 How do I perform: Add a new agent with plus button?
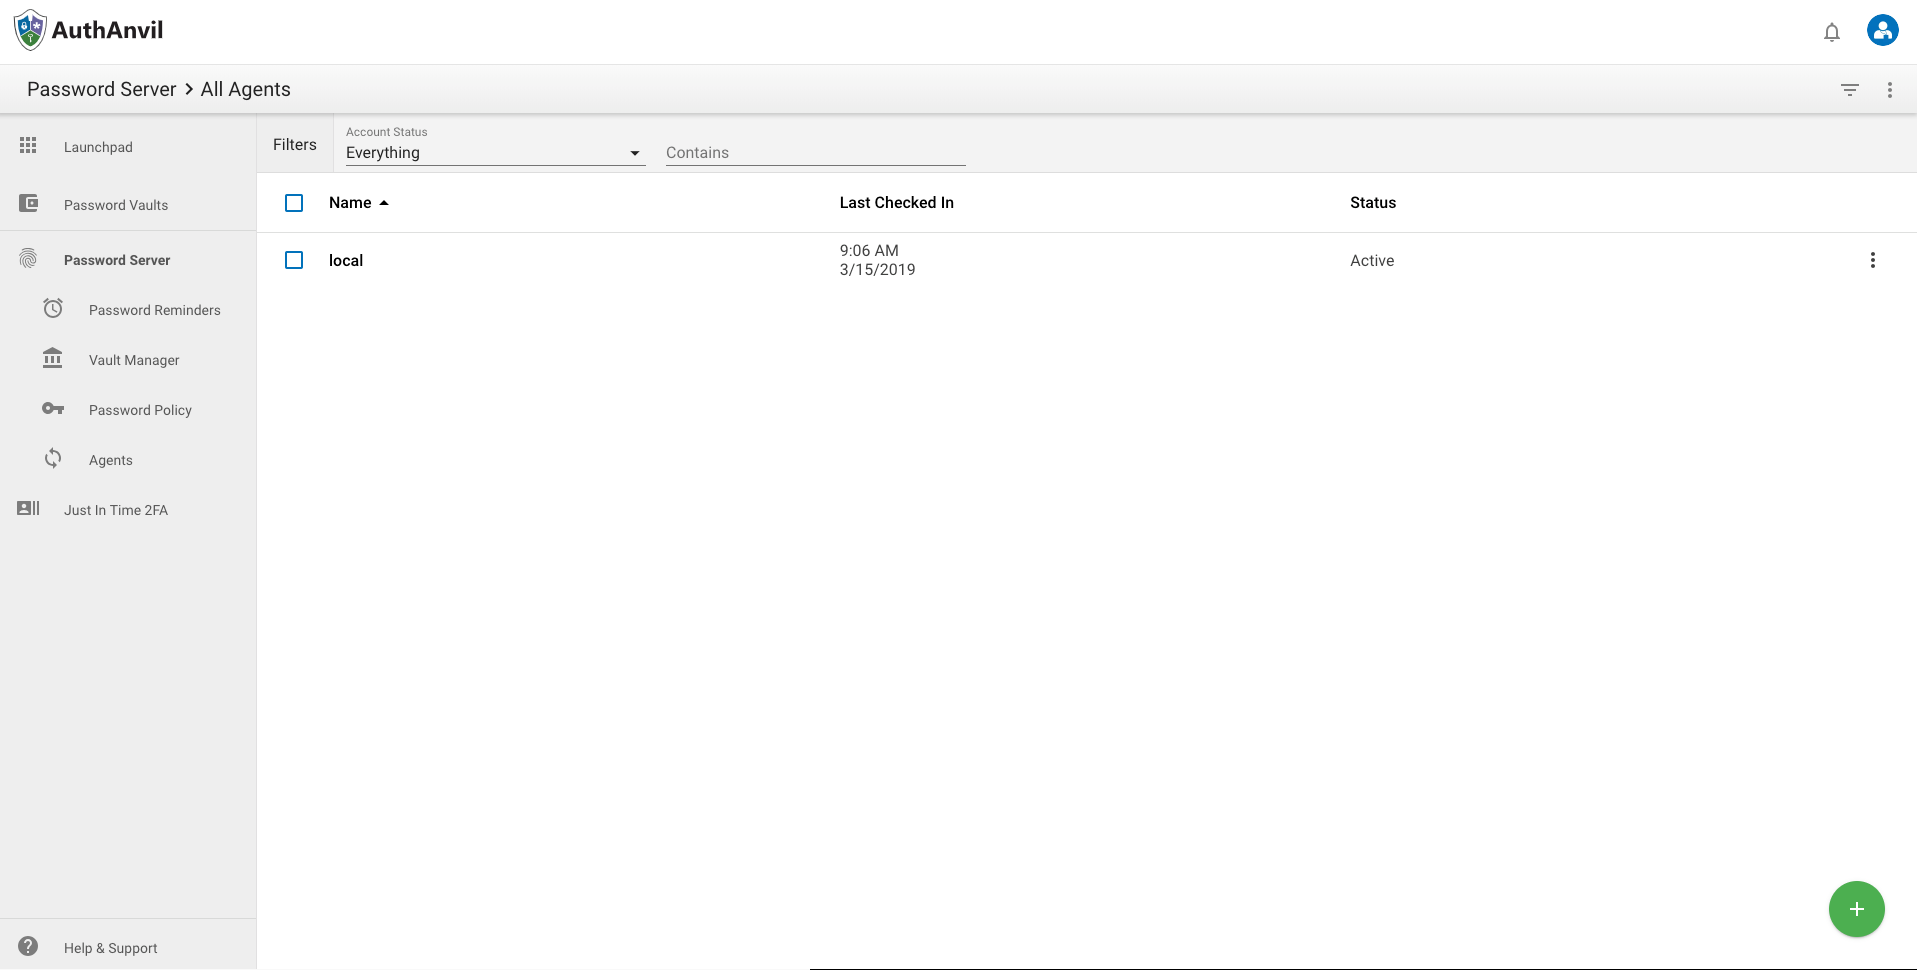click(x=1857, y=909)
